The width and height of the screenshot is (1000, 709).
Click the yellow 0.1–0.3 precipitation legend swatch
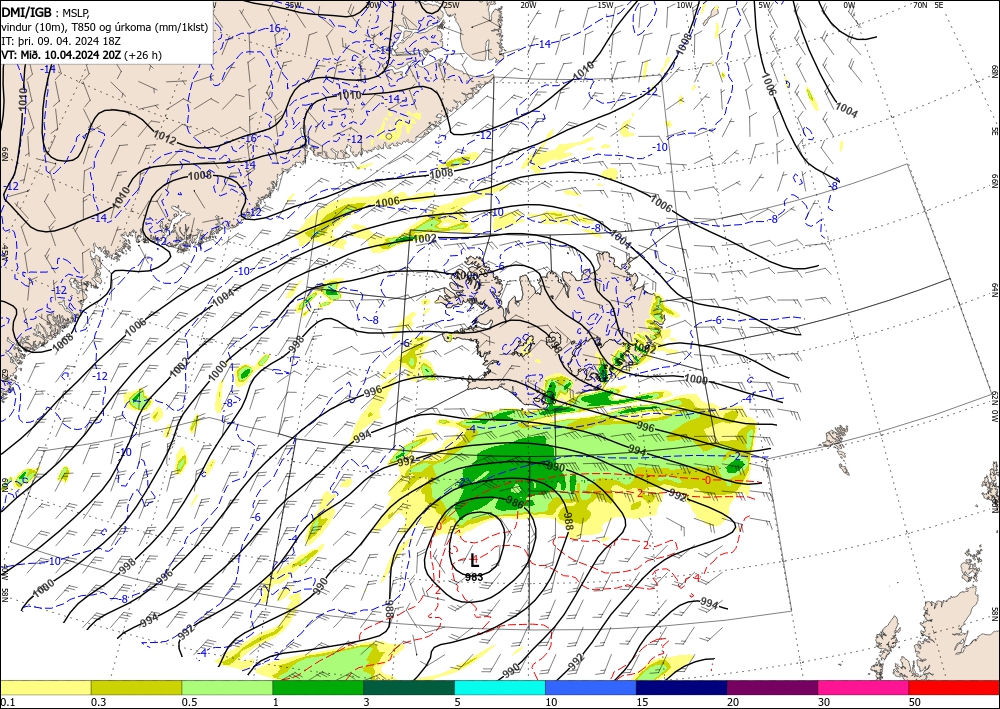(45, 687)
